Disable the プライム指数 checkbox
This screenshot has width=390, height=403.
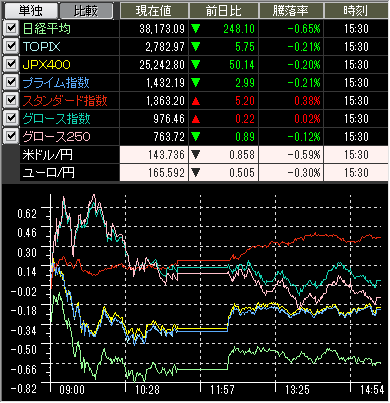point(11,82)
